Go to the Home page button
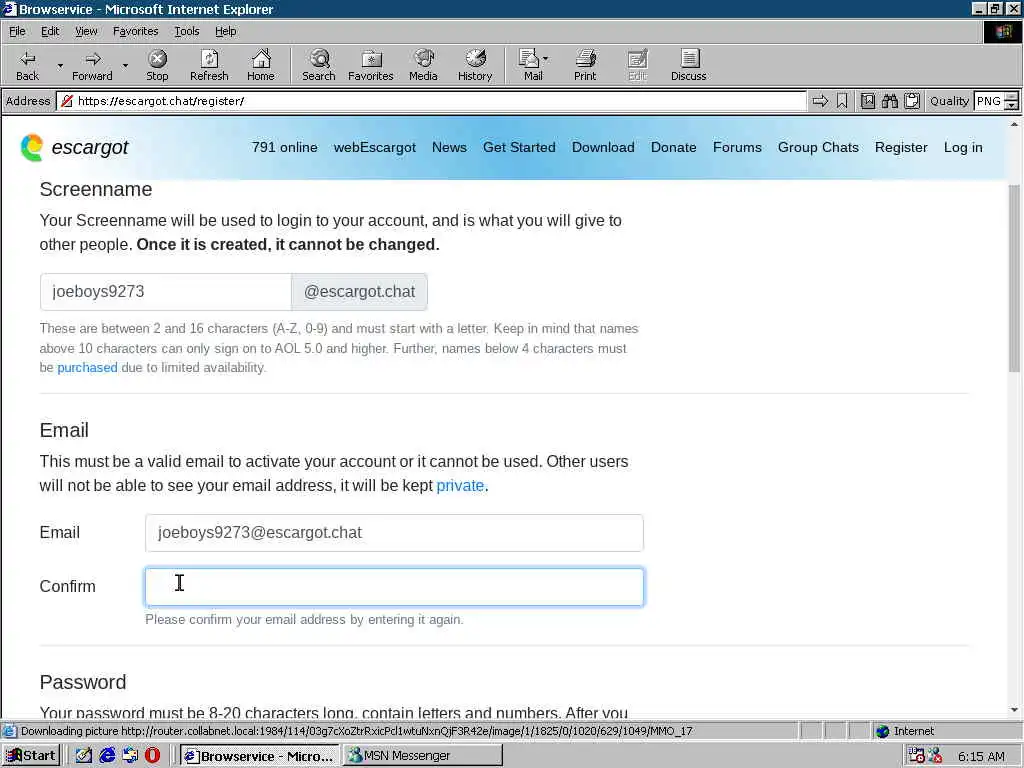The width and height of the screenshot is (1024, 768). 261,65
